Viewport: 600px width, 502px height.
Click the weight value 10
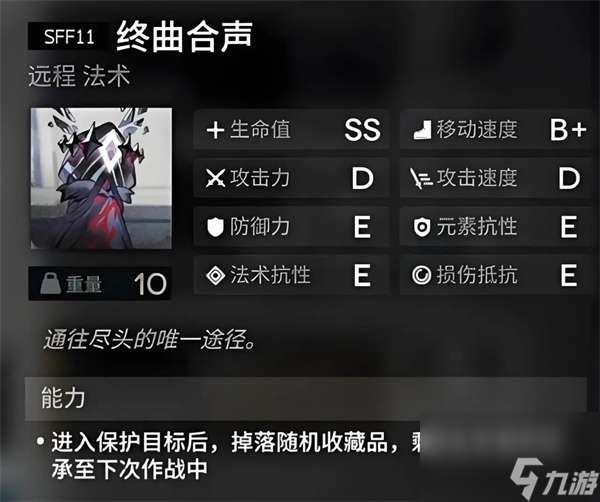(150, 284)
